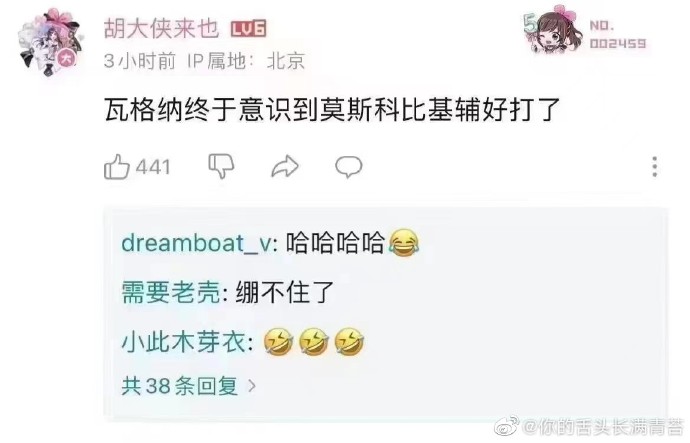Image resolution: width=690 pixels, height=443 pixels.
Task: Tap the thumbs-down dislike icon
Action: [221, 166]
